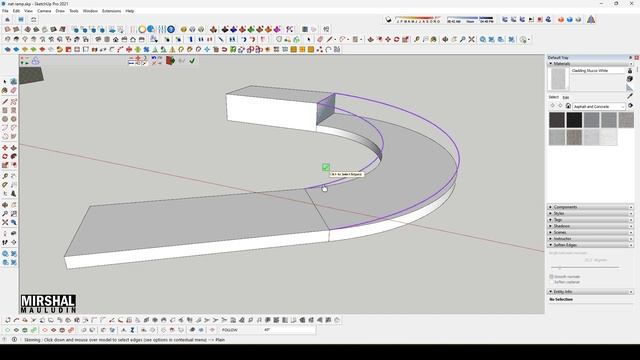640x360 pixels.
Task: Open the Camera menu
Action: point(44,11)
